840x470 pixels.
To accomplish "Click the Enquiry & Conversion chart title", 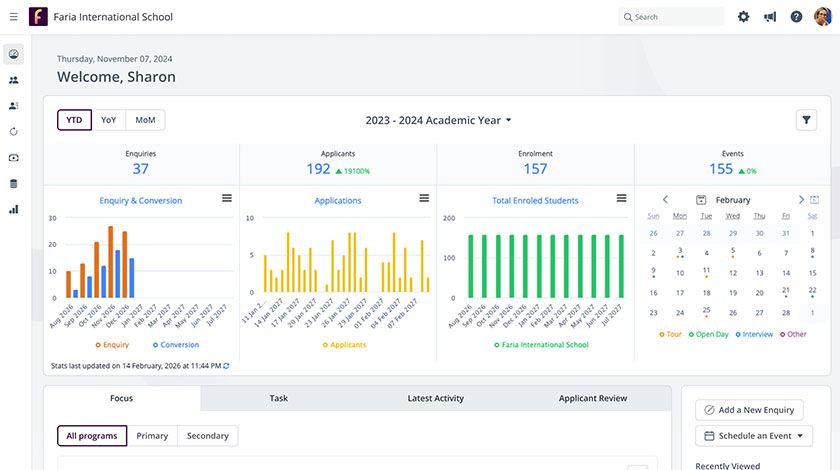I will pos(141,200).
